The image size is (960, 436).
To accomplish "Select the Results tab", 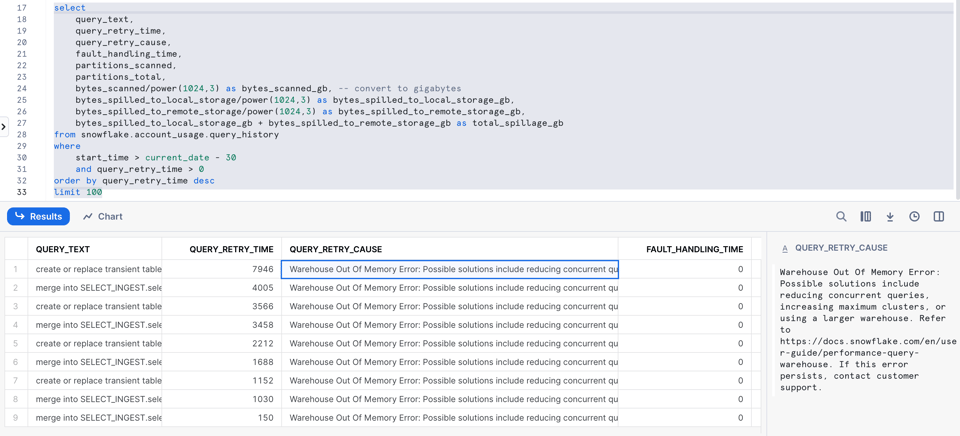I will [39, 217].
